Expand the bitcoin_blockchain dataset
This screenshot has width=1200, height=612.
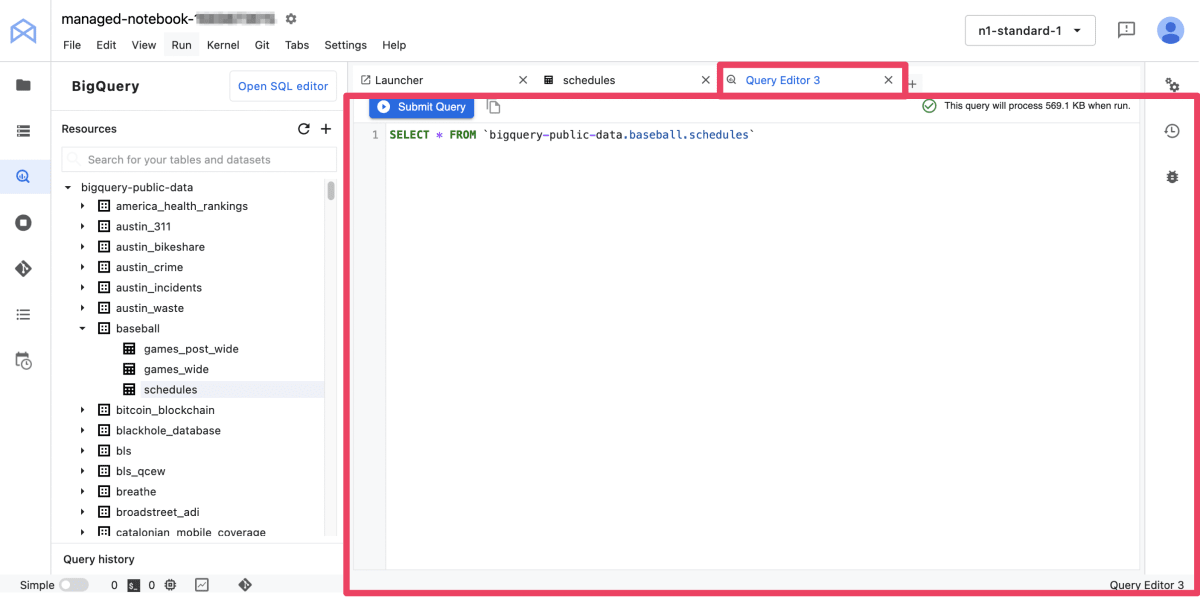83,410
